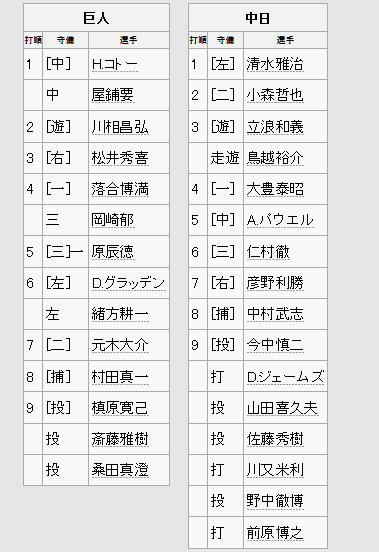Open 緒方耕一 player page
379x552 pixels.
tap(120, 314)
